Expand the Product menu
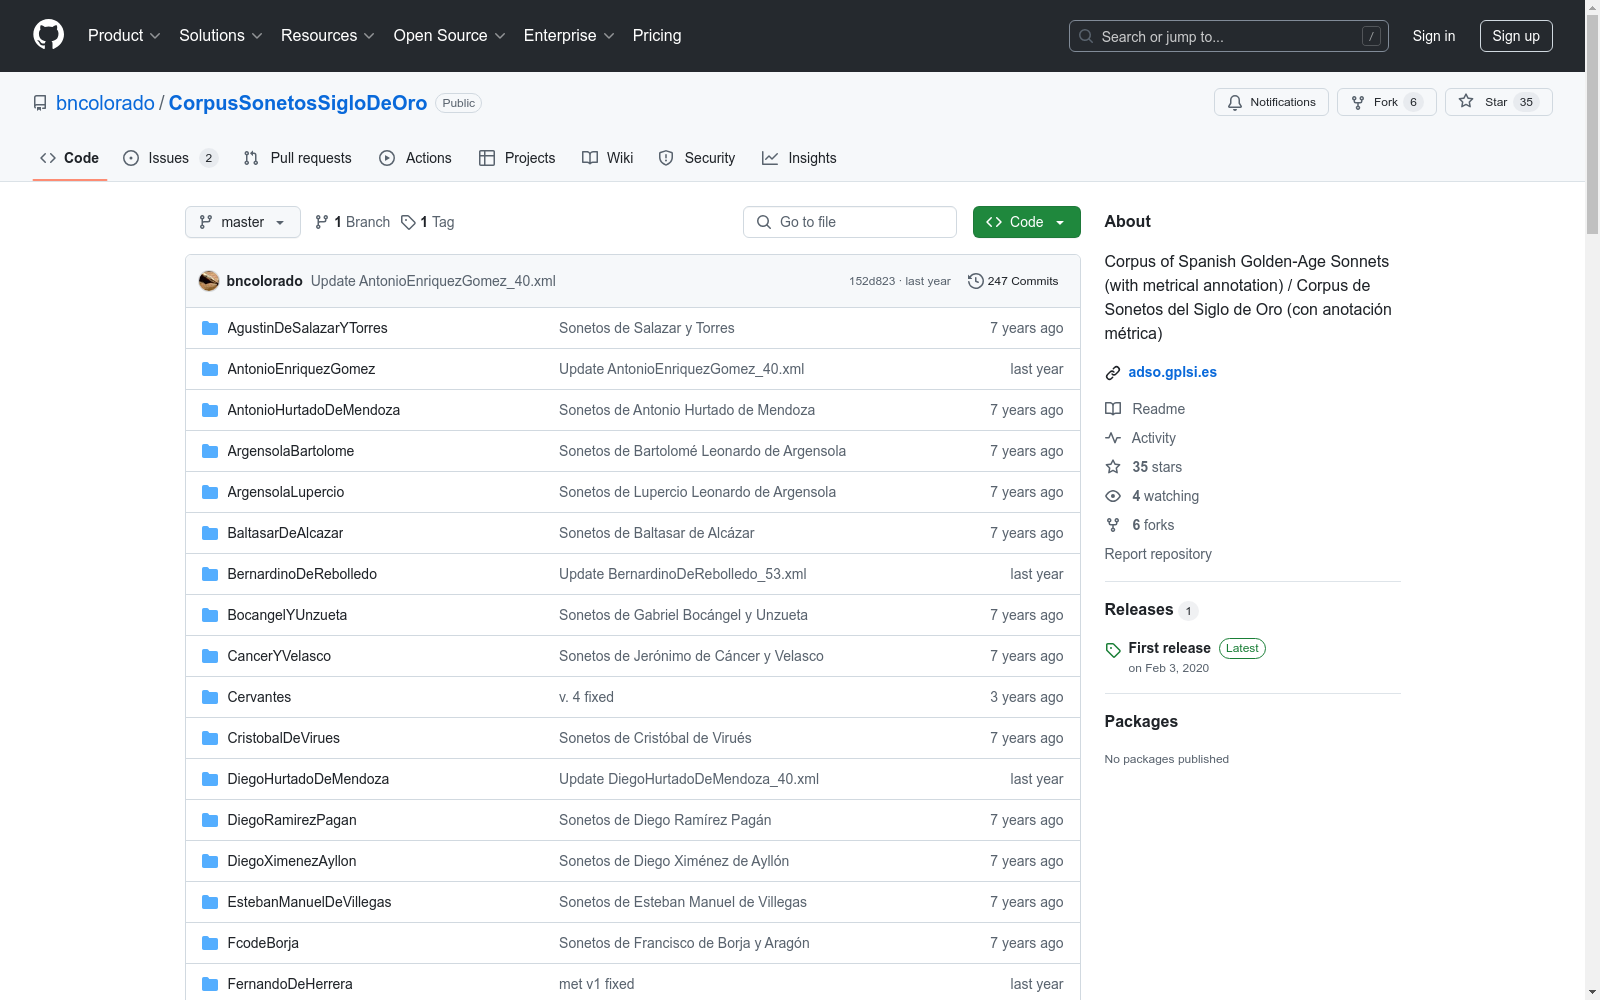 pos(124,36)
